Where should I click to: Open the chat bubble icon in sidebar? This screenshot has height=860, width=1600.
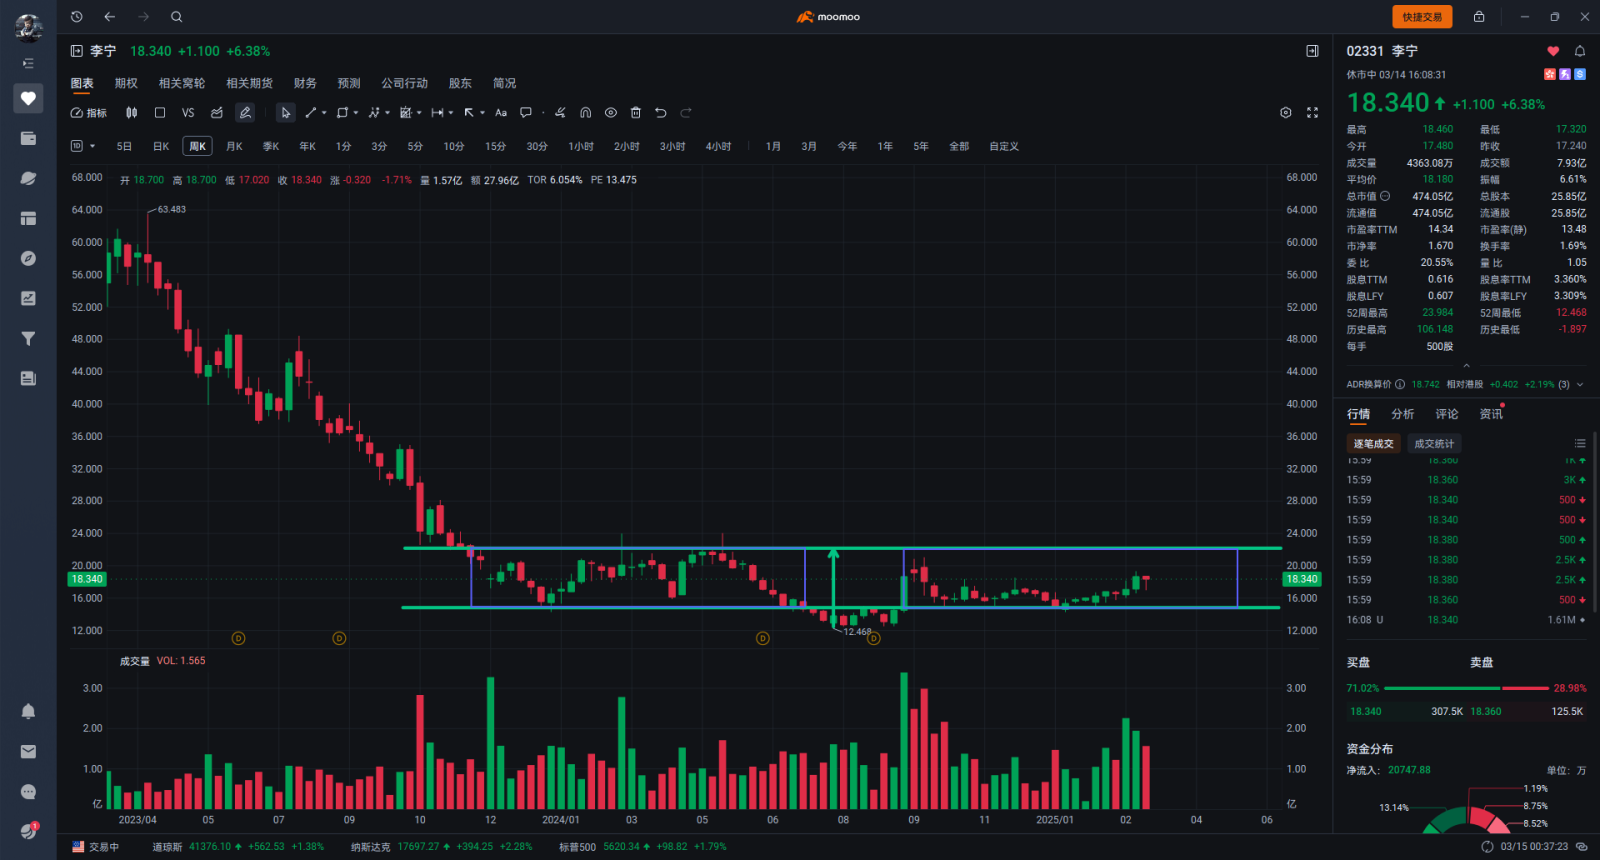click(28, 791)
